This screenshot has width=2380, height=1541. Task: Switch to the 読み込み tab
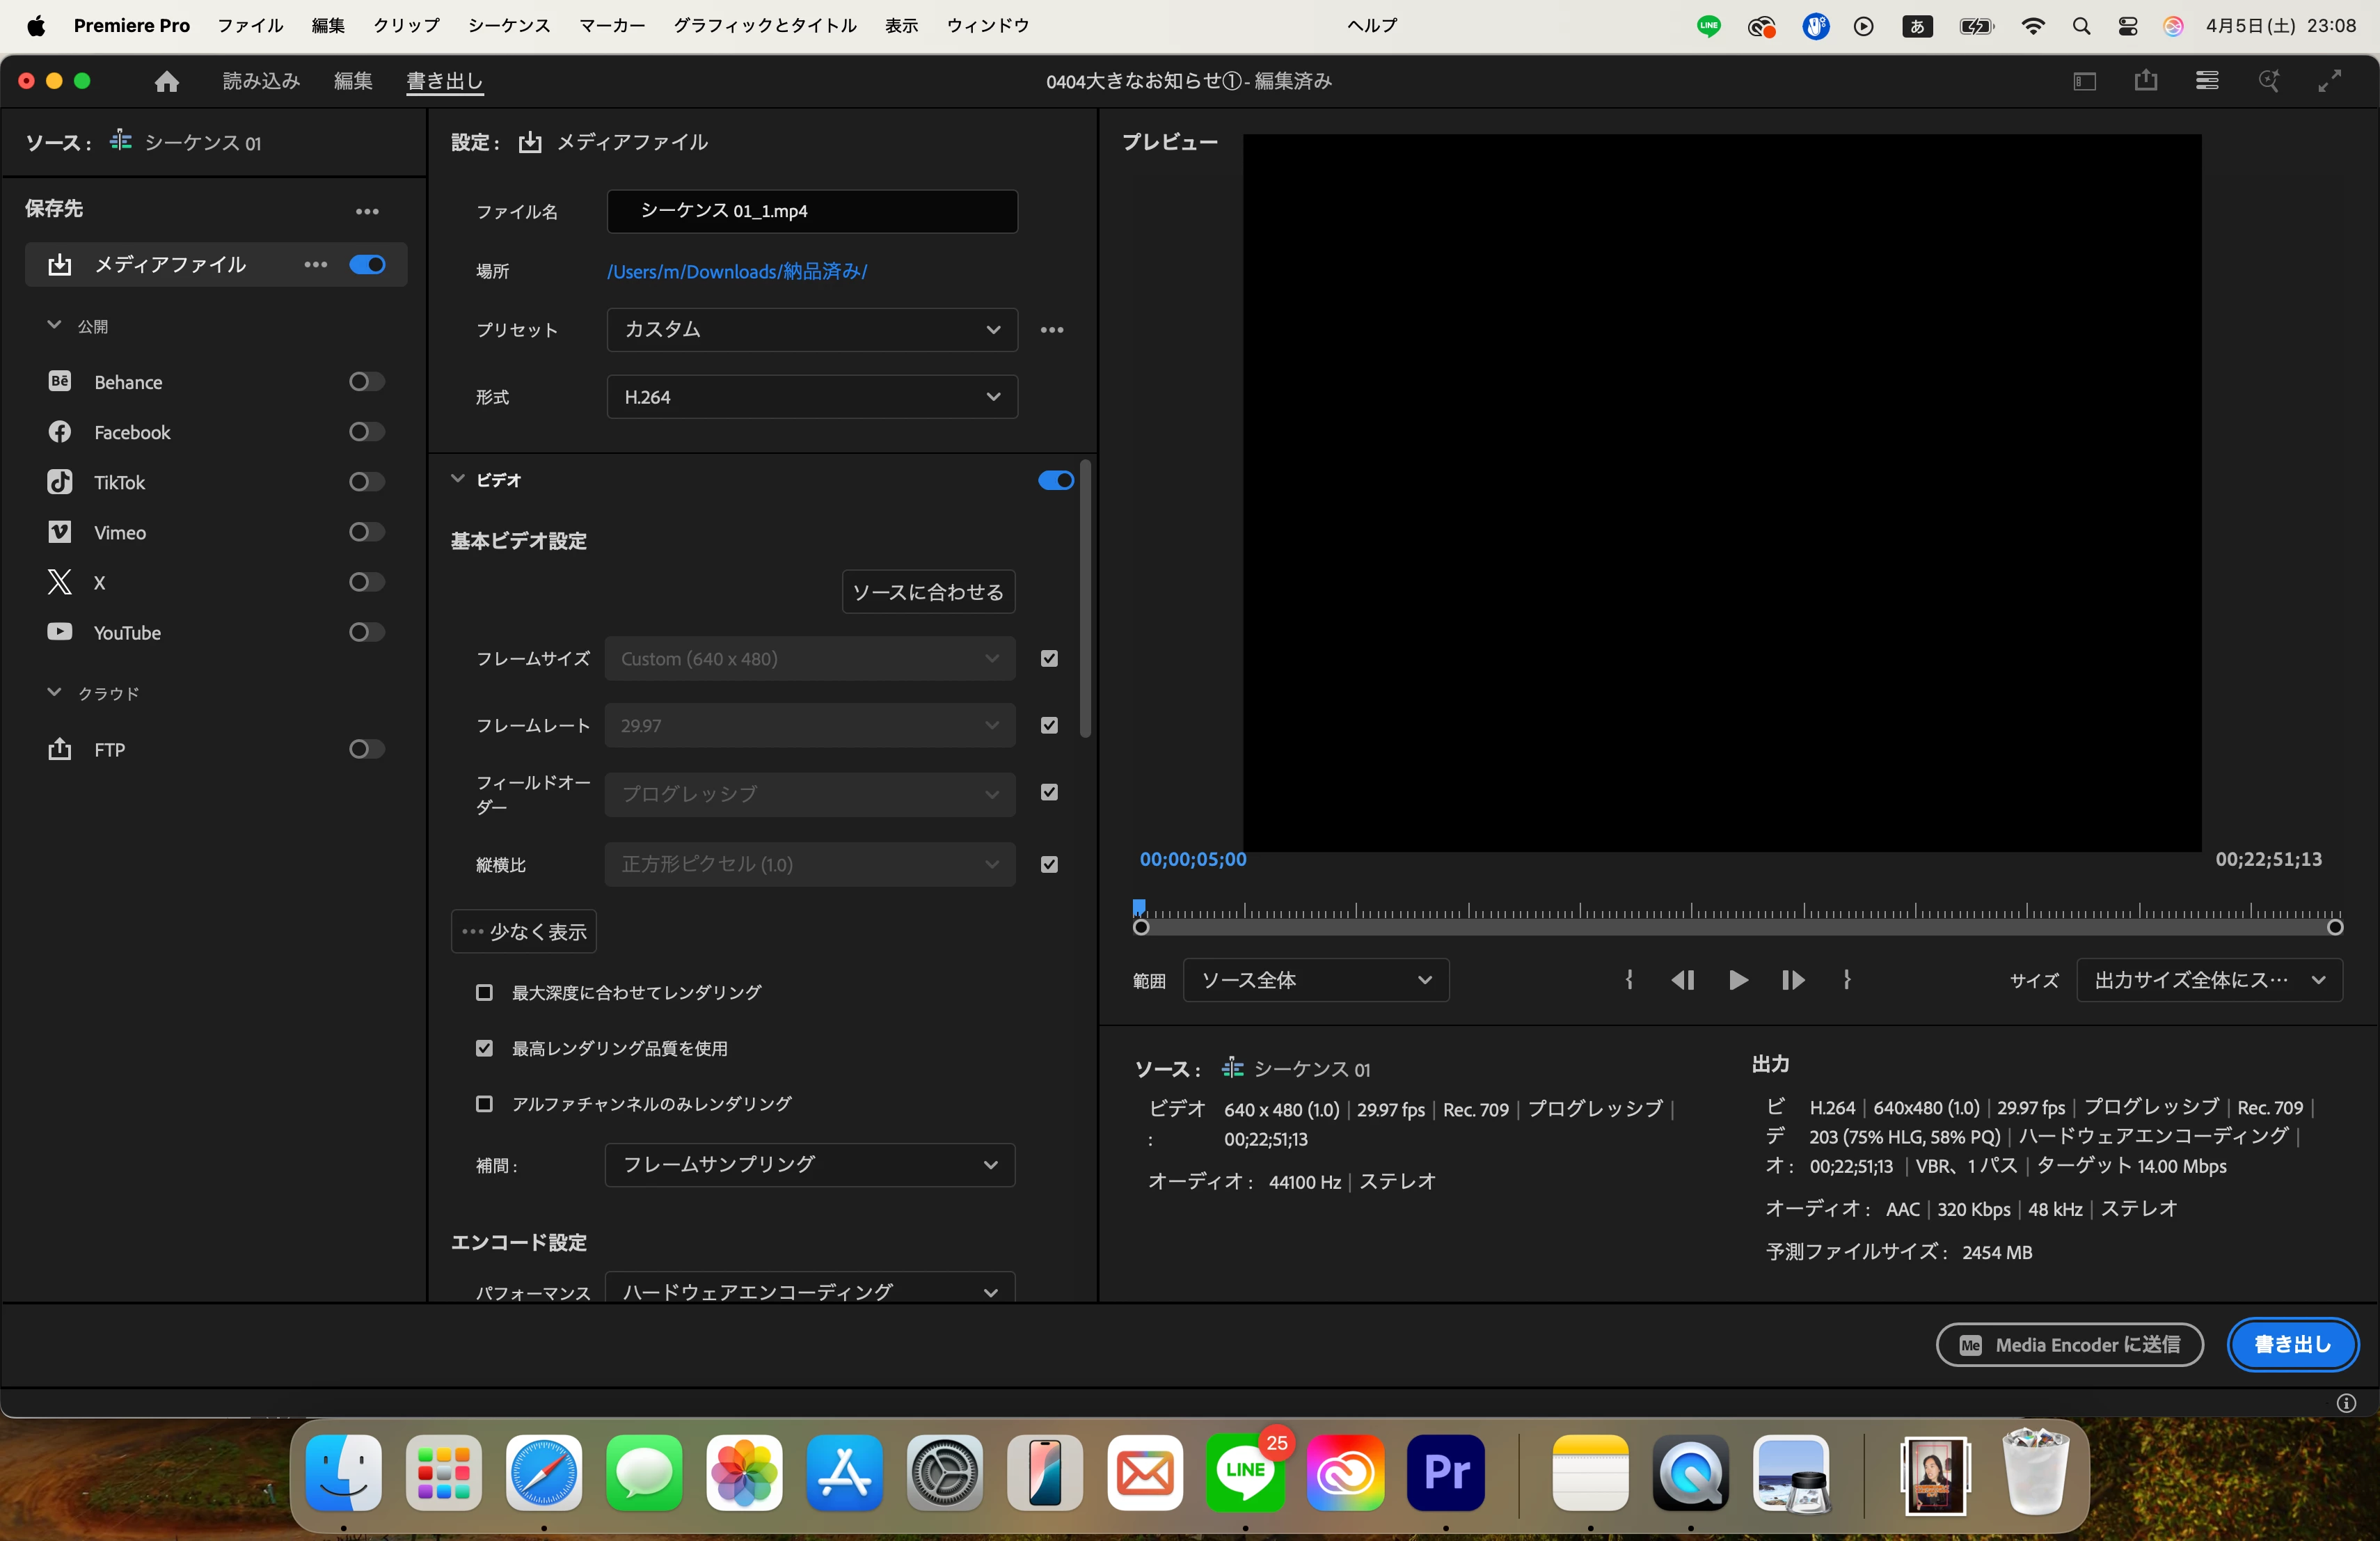(x=261, y=81)
